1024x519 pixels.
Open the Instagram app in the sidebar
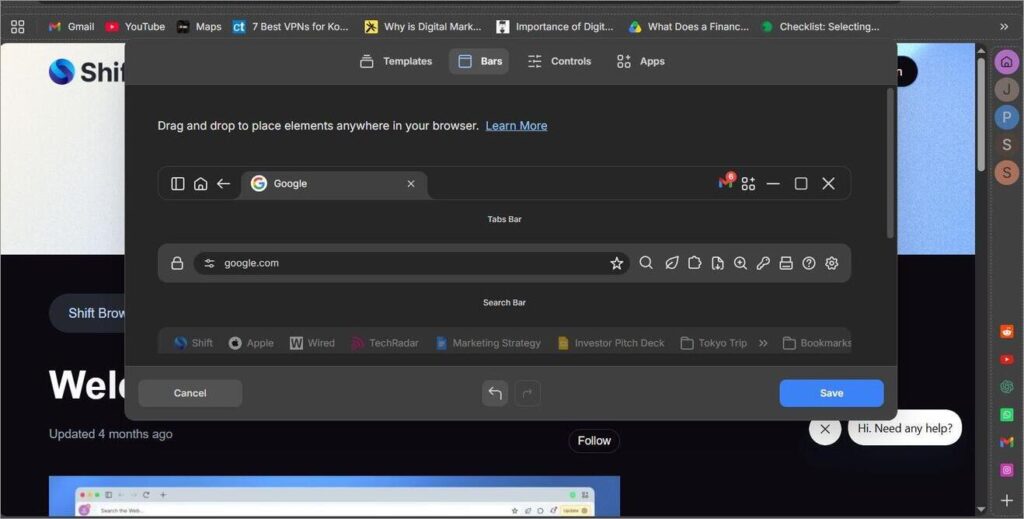click(1006, 470)
